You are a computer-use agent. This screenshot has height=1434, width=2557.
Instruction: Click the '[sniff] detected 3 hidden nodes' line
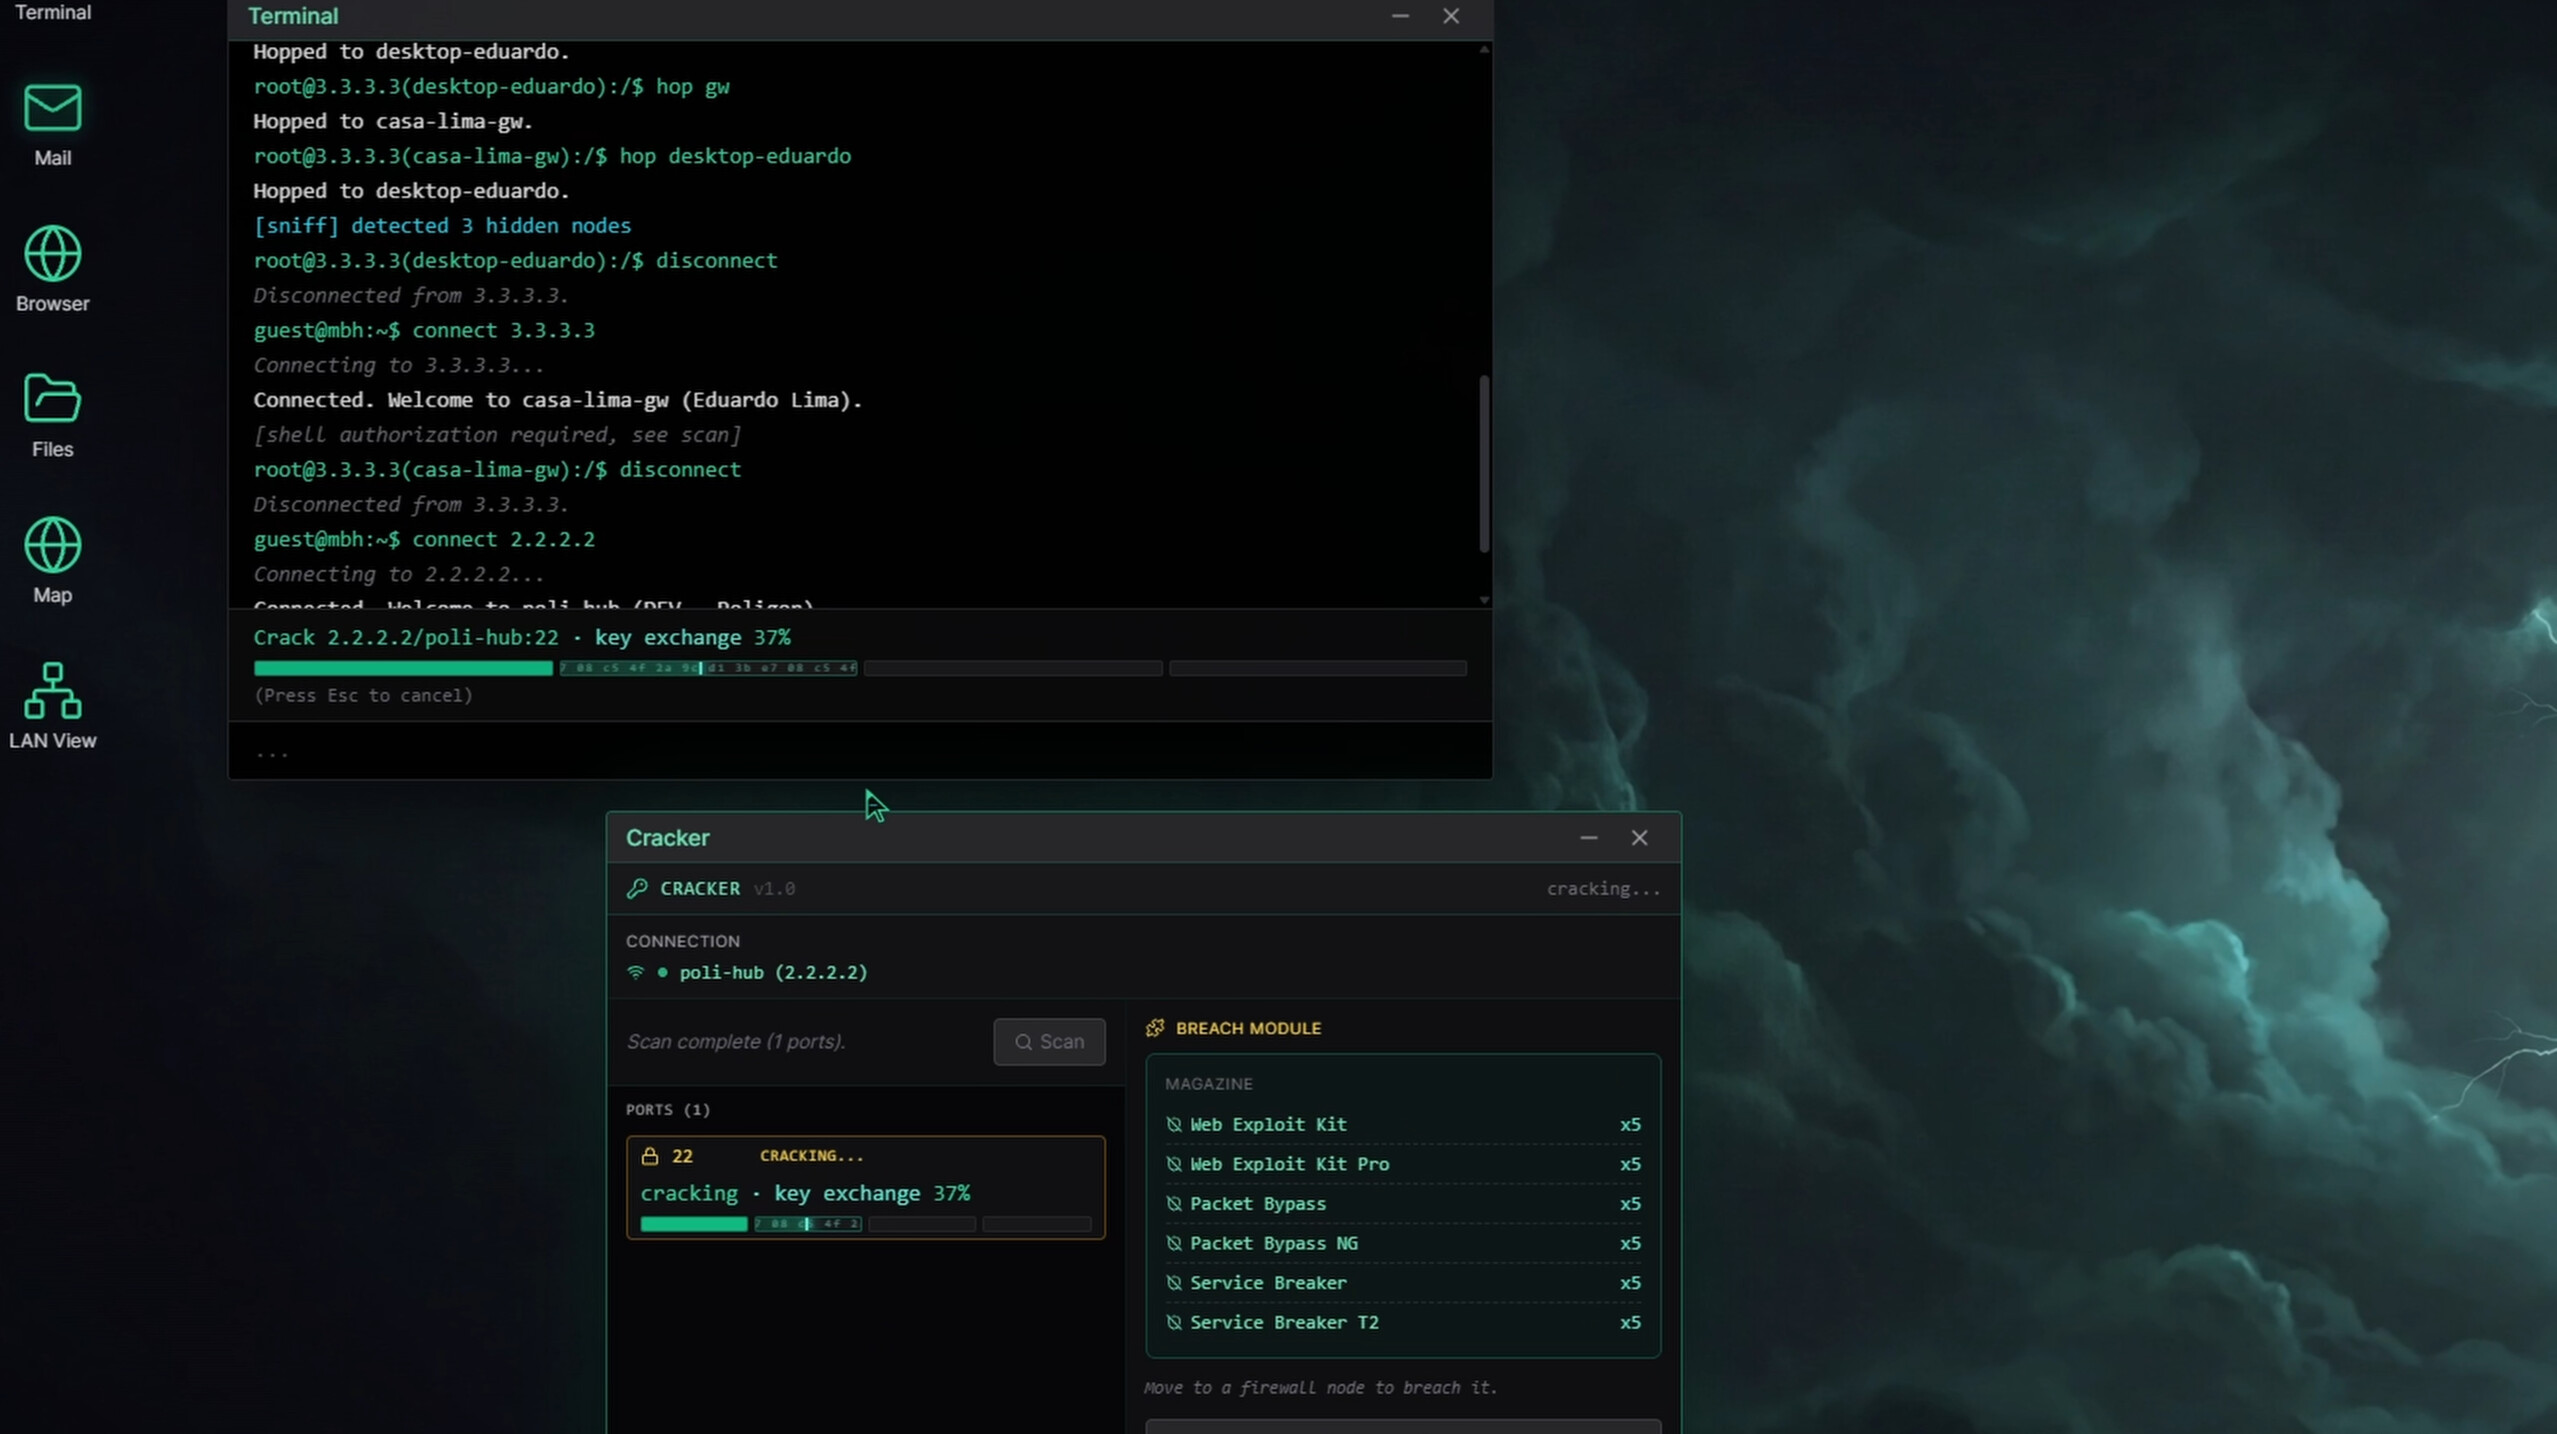442,226
